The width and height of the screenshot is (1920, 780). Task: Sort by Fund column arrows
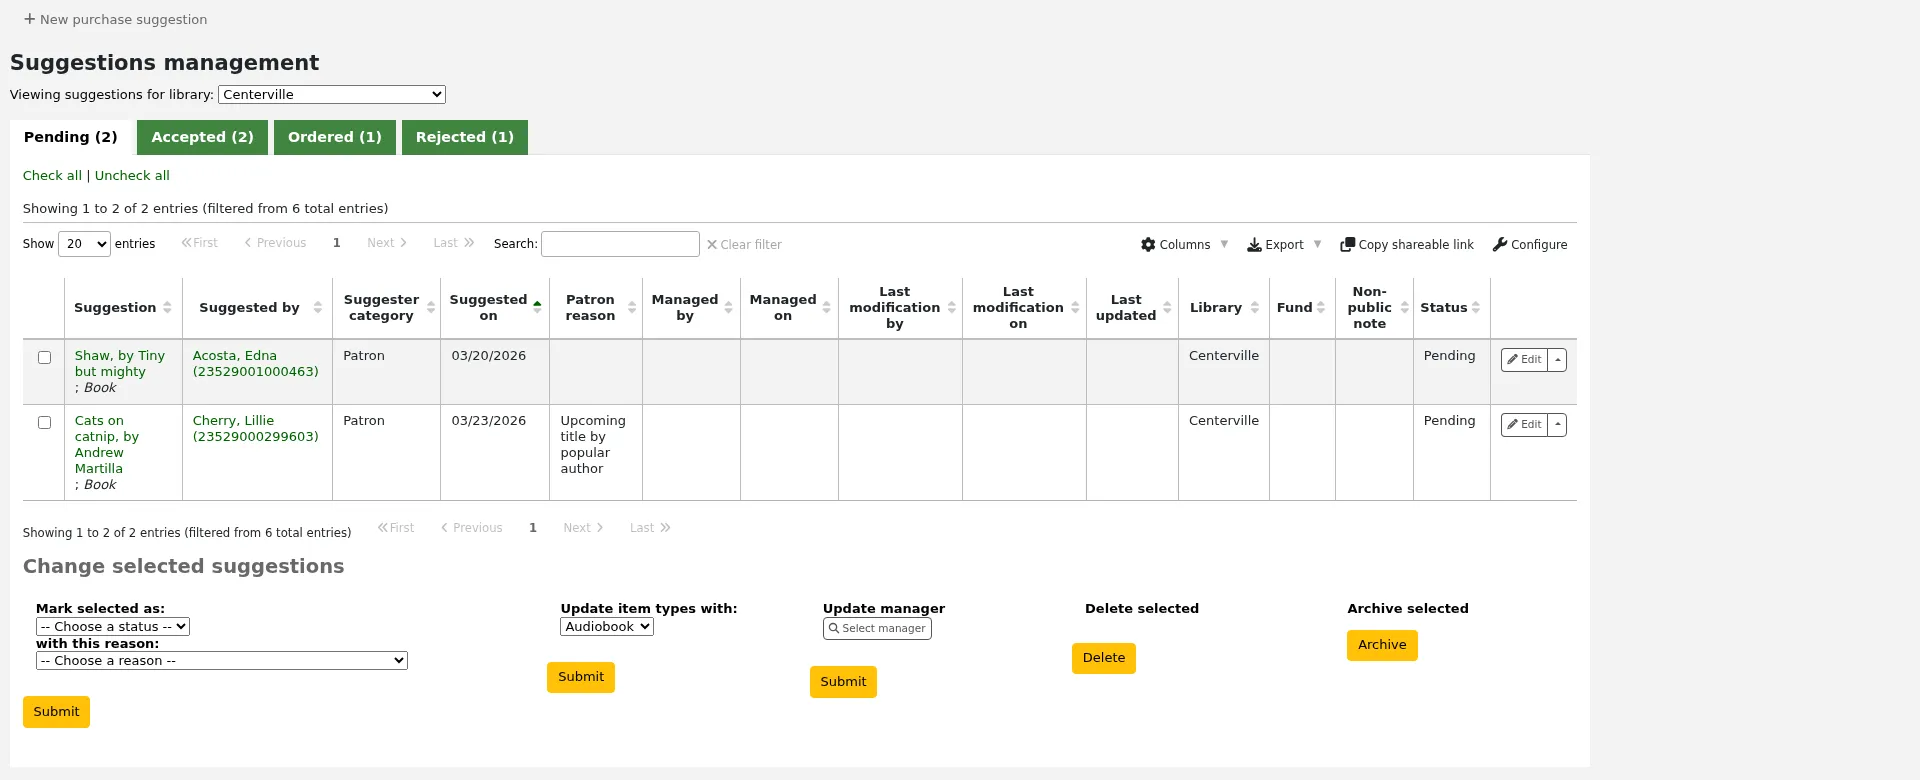pyautogui.click(x=1321, y=308)
